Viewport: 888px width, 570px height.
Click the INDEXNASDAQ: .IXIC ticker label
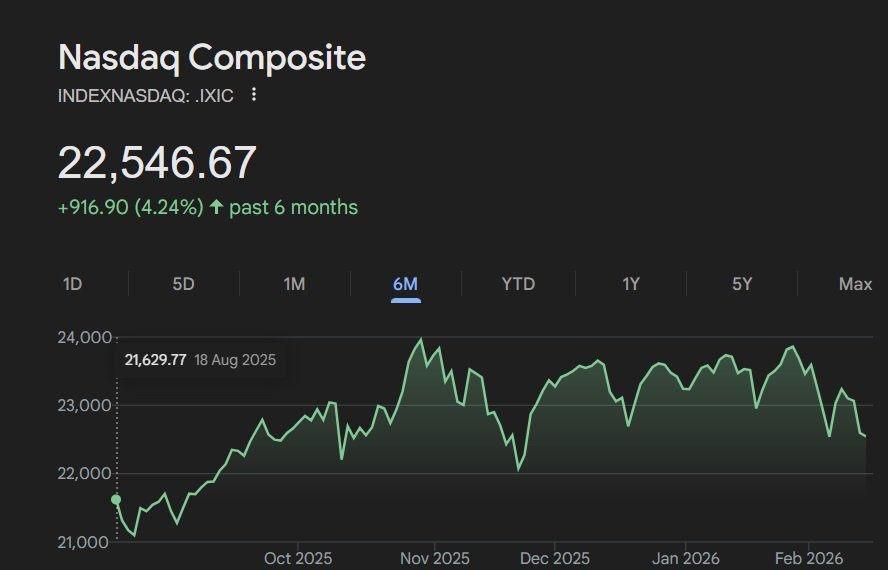(x=148, y=95)
